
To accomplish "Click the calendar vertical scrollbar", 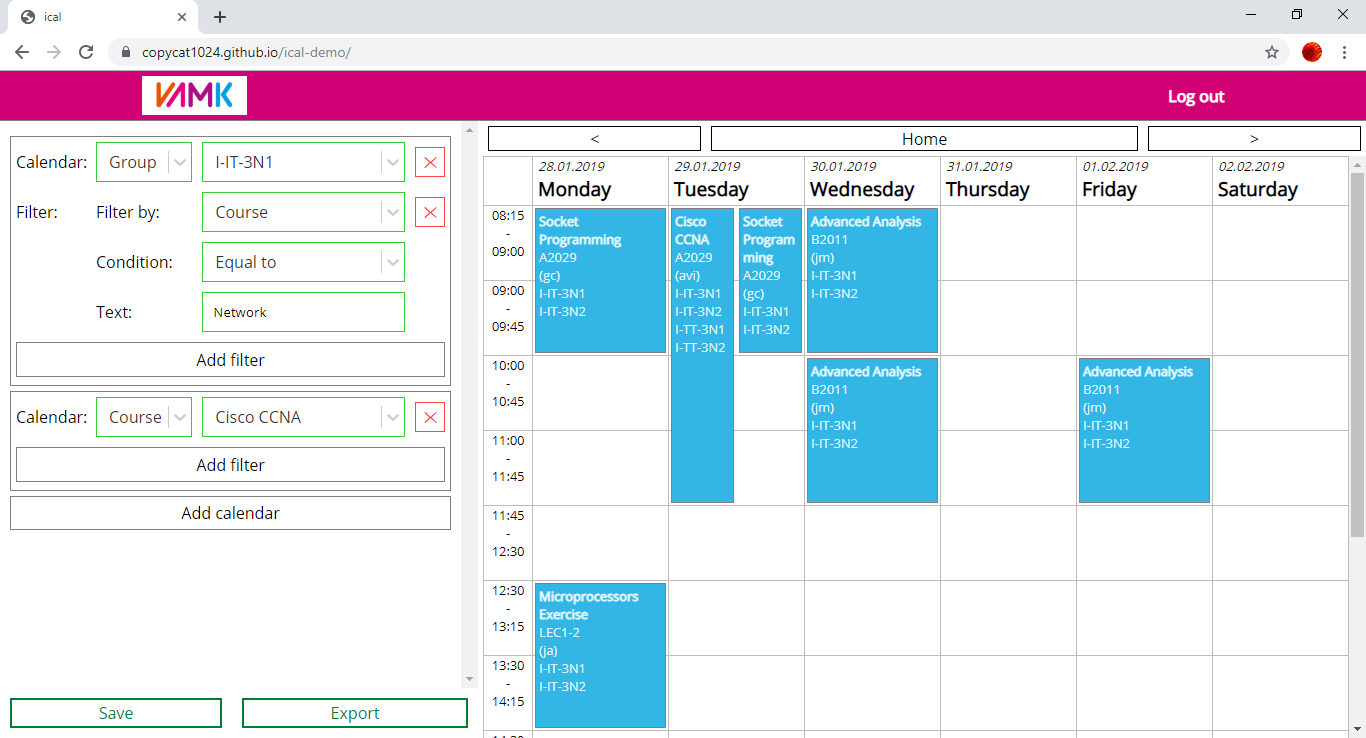I will (1357, 354).
